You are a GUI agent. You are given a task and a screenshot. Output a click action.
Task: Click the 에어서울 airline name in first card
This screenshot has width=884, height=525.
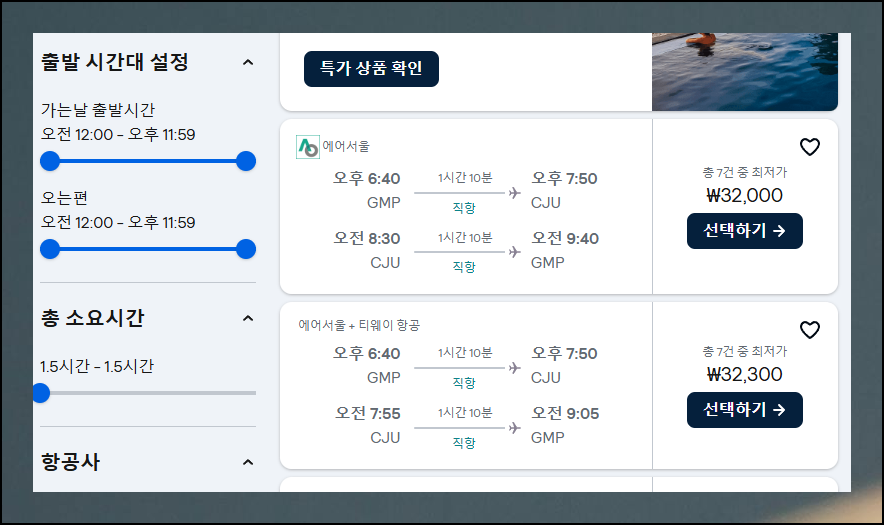coord(346,147)
